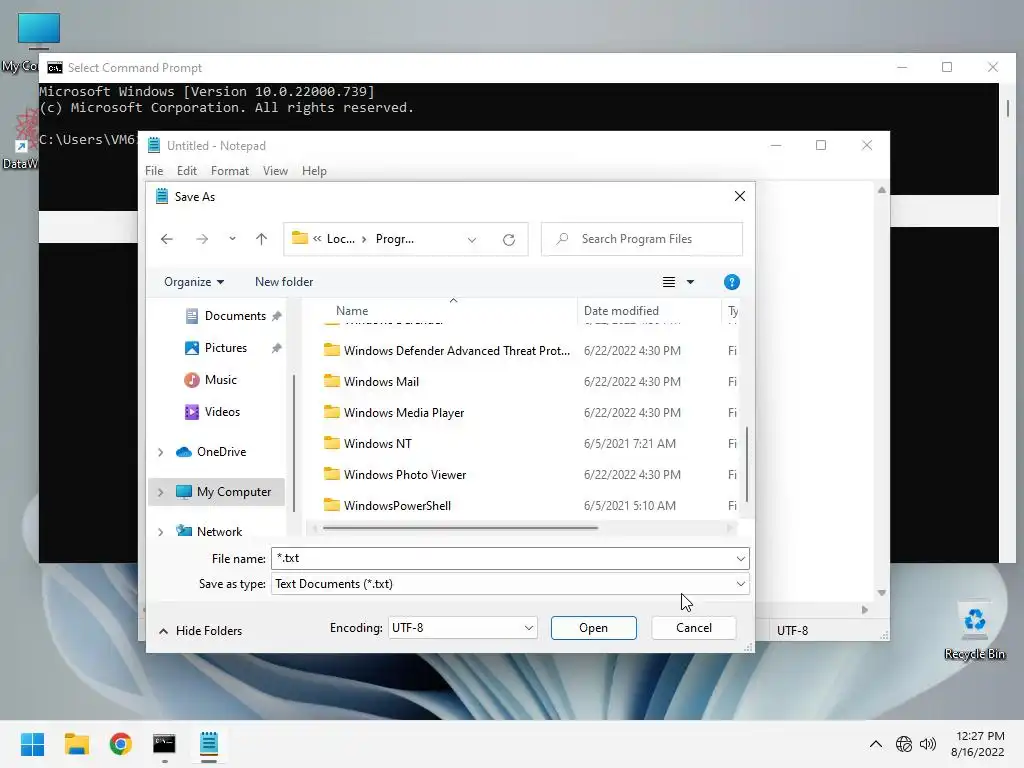The width and height of the screenshot is (1024, 768).
Task: Select Music in navigation pane
Action: pyautogui.click(x=221, y=380)
